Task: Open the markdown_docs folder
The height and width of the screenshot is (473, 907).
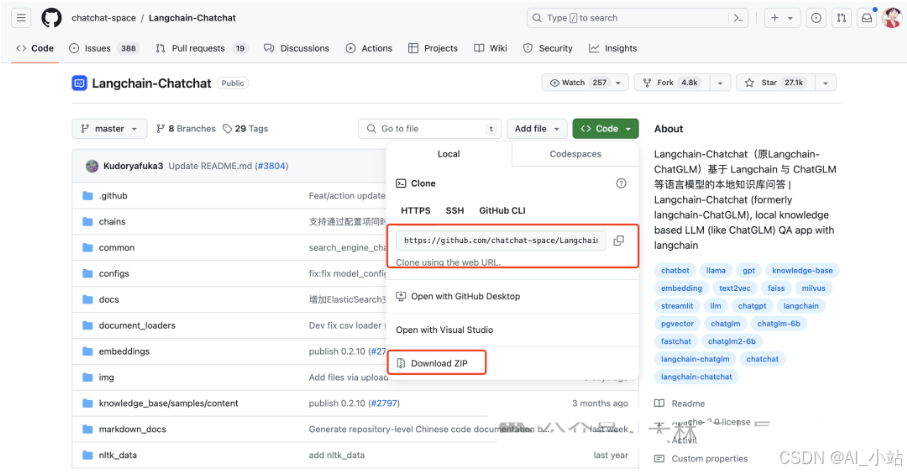Action: point(132,429)
